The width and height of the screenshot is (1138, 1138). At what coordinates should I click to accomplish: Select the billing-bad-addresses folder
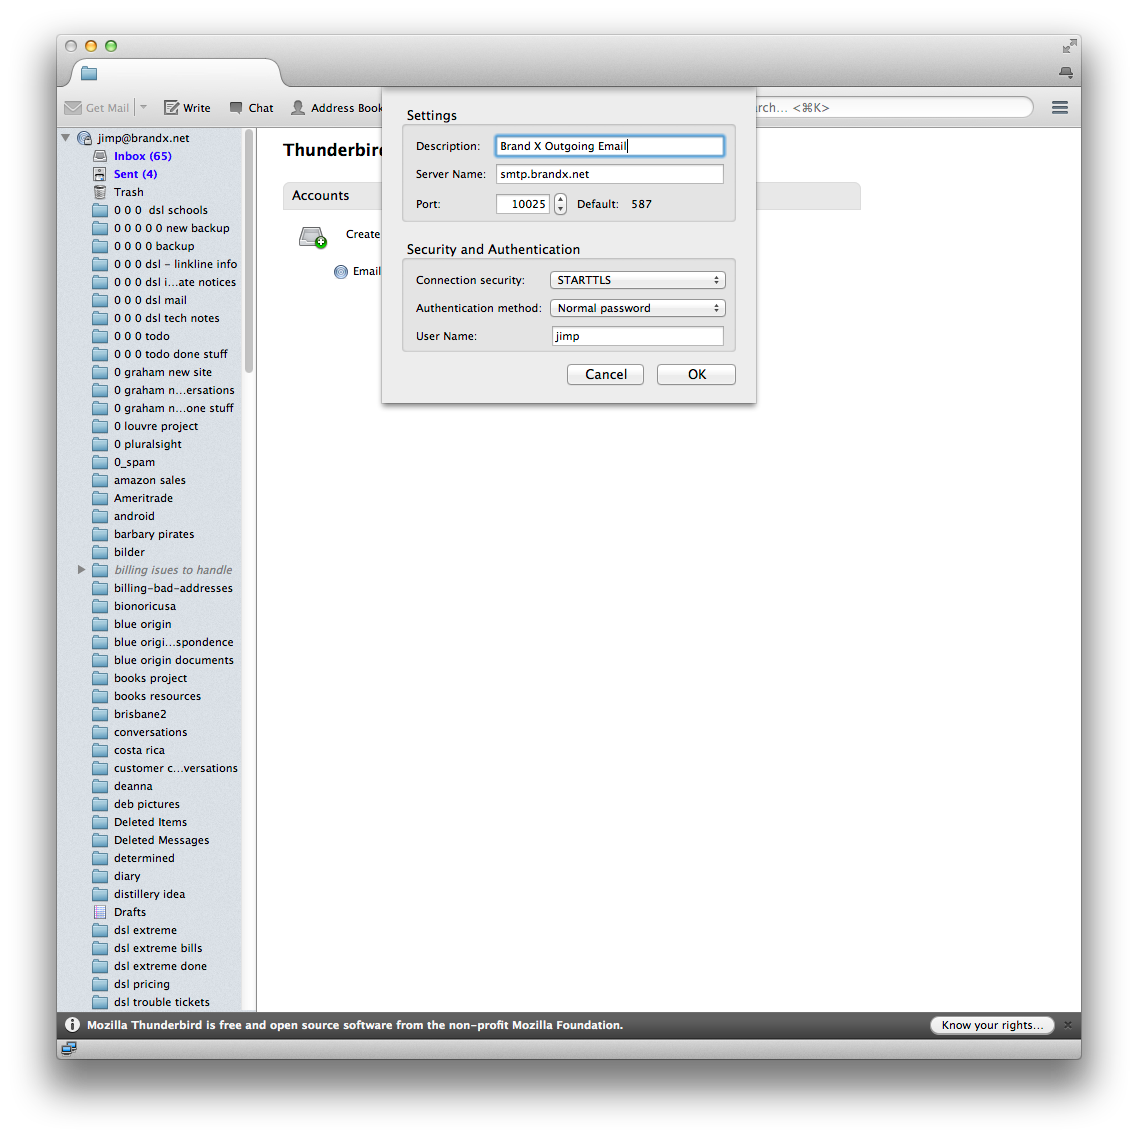(173, 588)
